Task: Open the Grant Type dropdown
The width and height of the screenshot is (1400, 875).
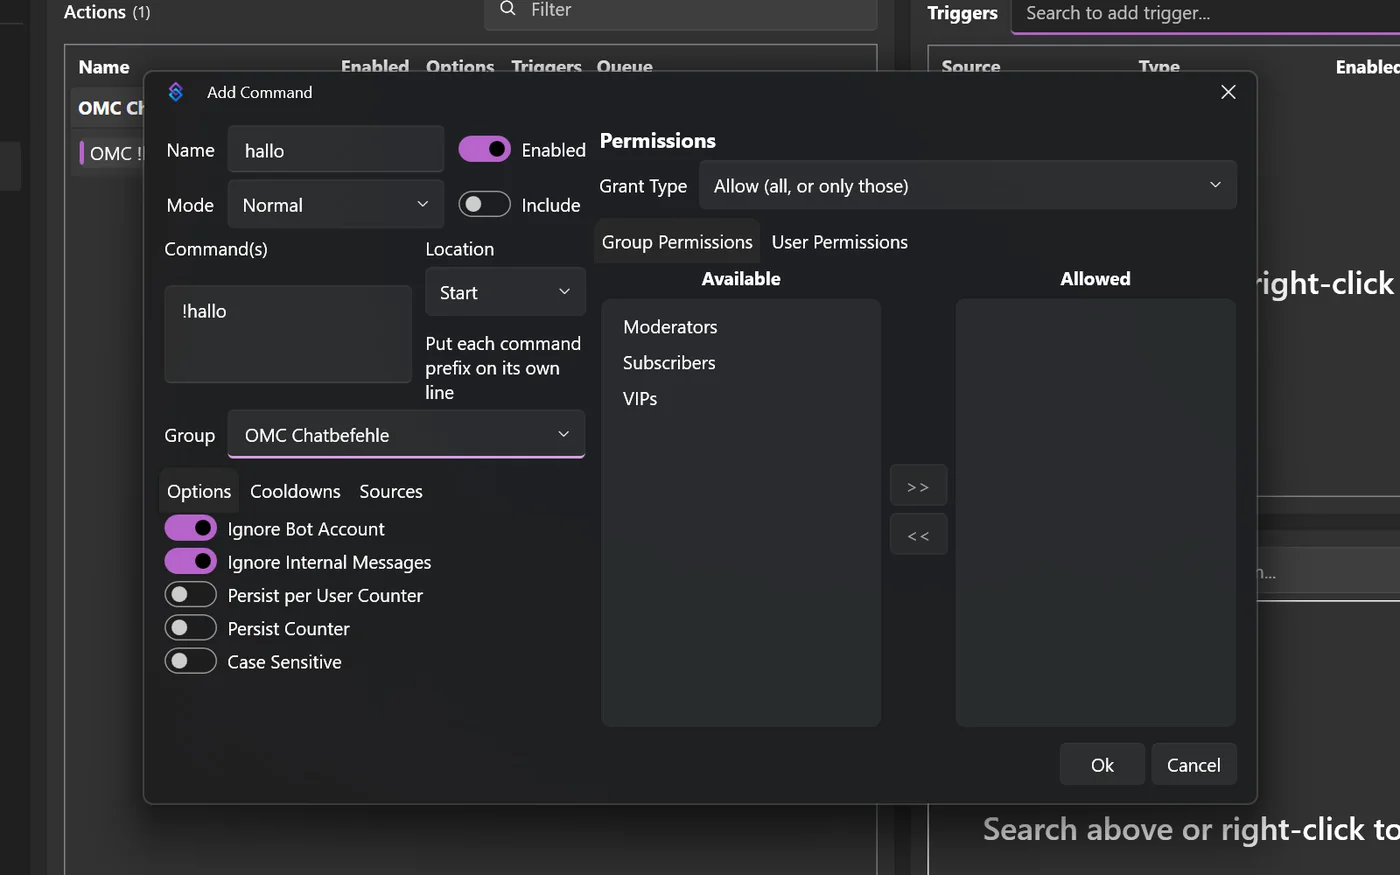Action: pyautogui.click(x=968, y=185)
